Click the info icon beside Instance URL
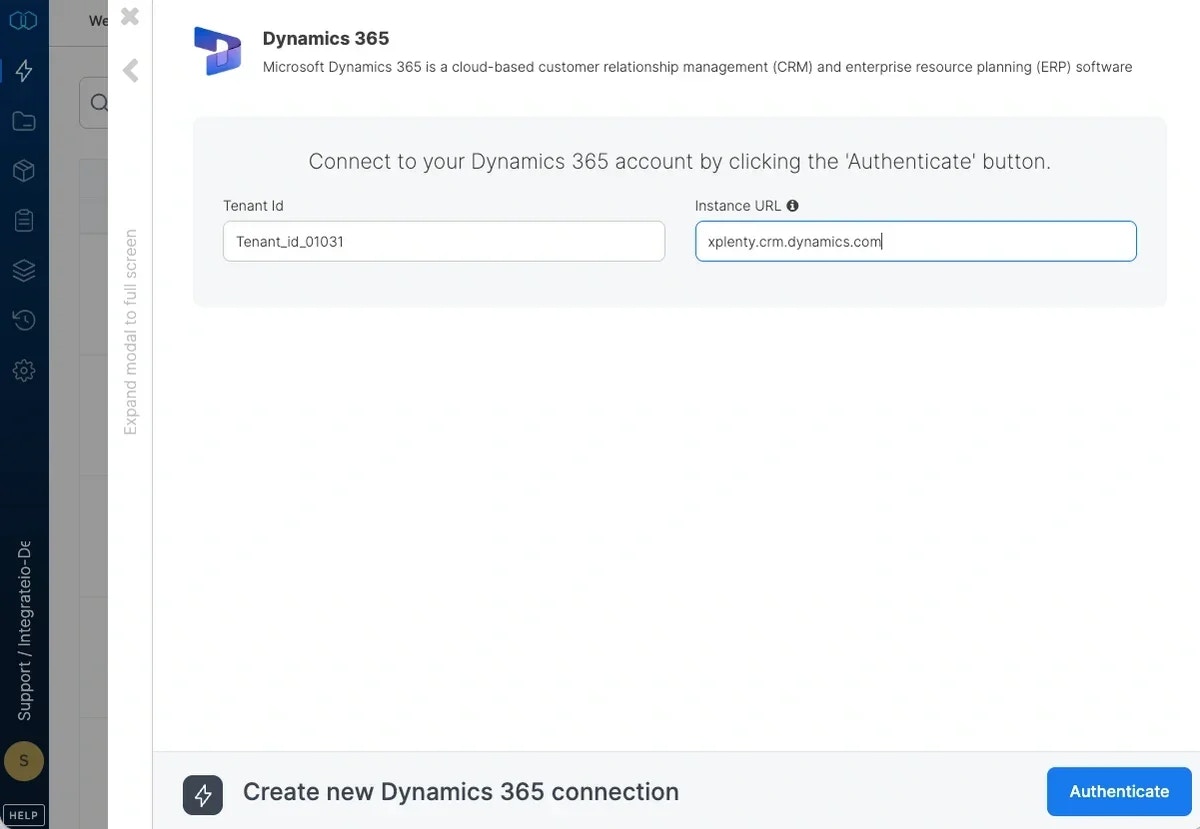 click(x=792, y=205)
